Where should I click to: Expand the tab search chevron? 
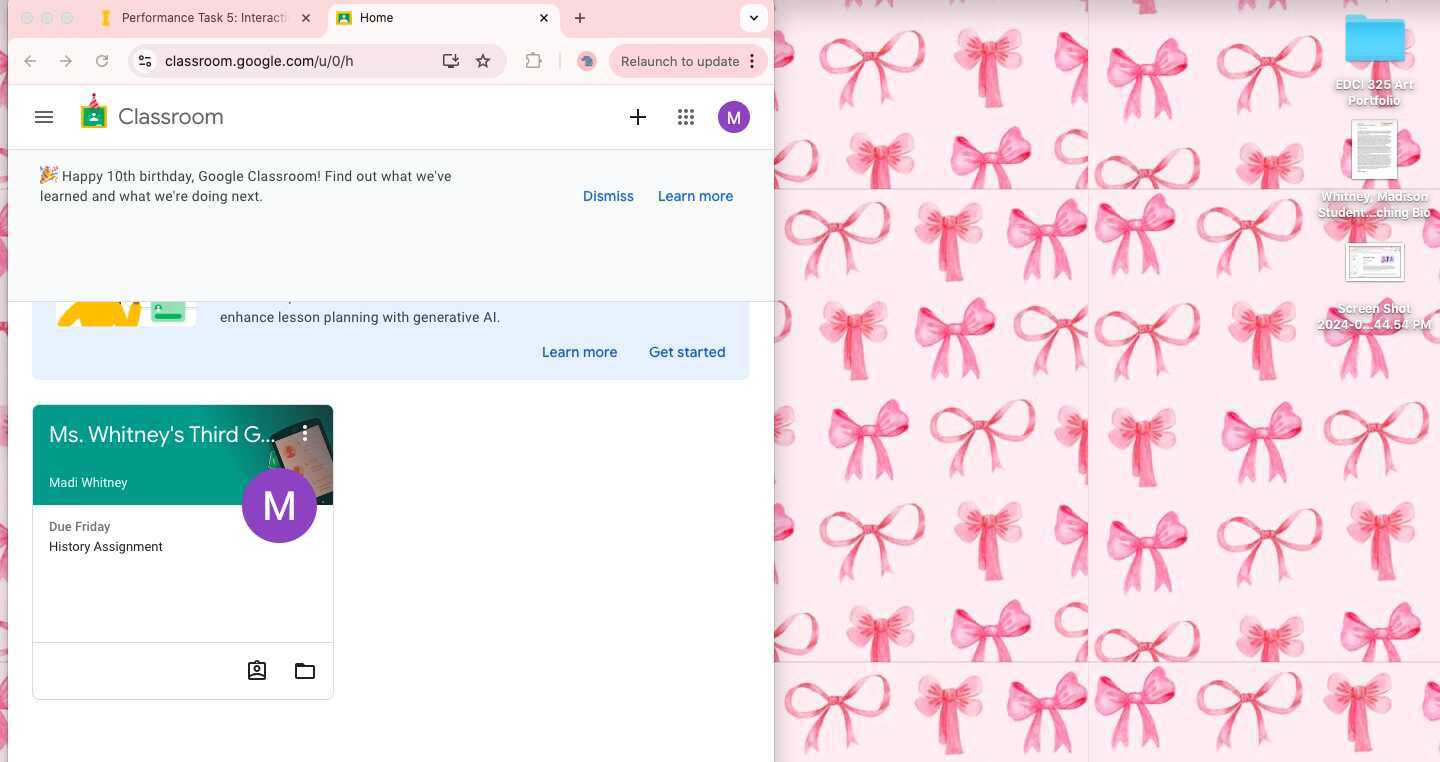[x=753, y=17]
